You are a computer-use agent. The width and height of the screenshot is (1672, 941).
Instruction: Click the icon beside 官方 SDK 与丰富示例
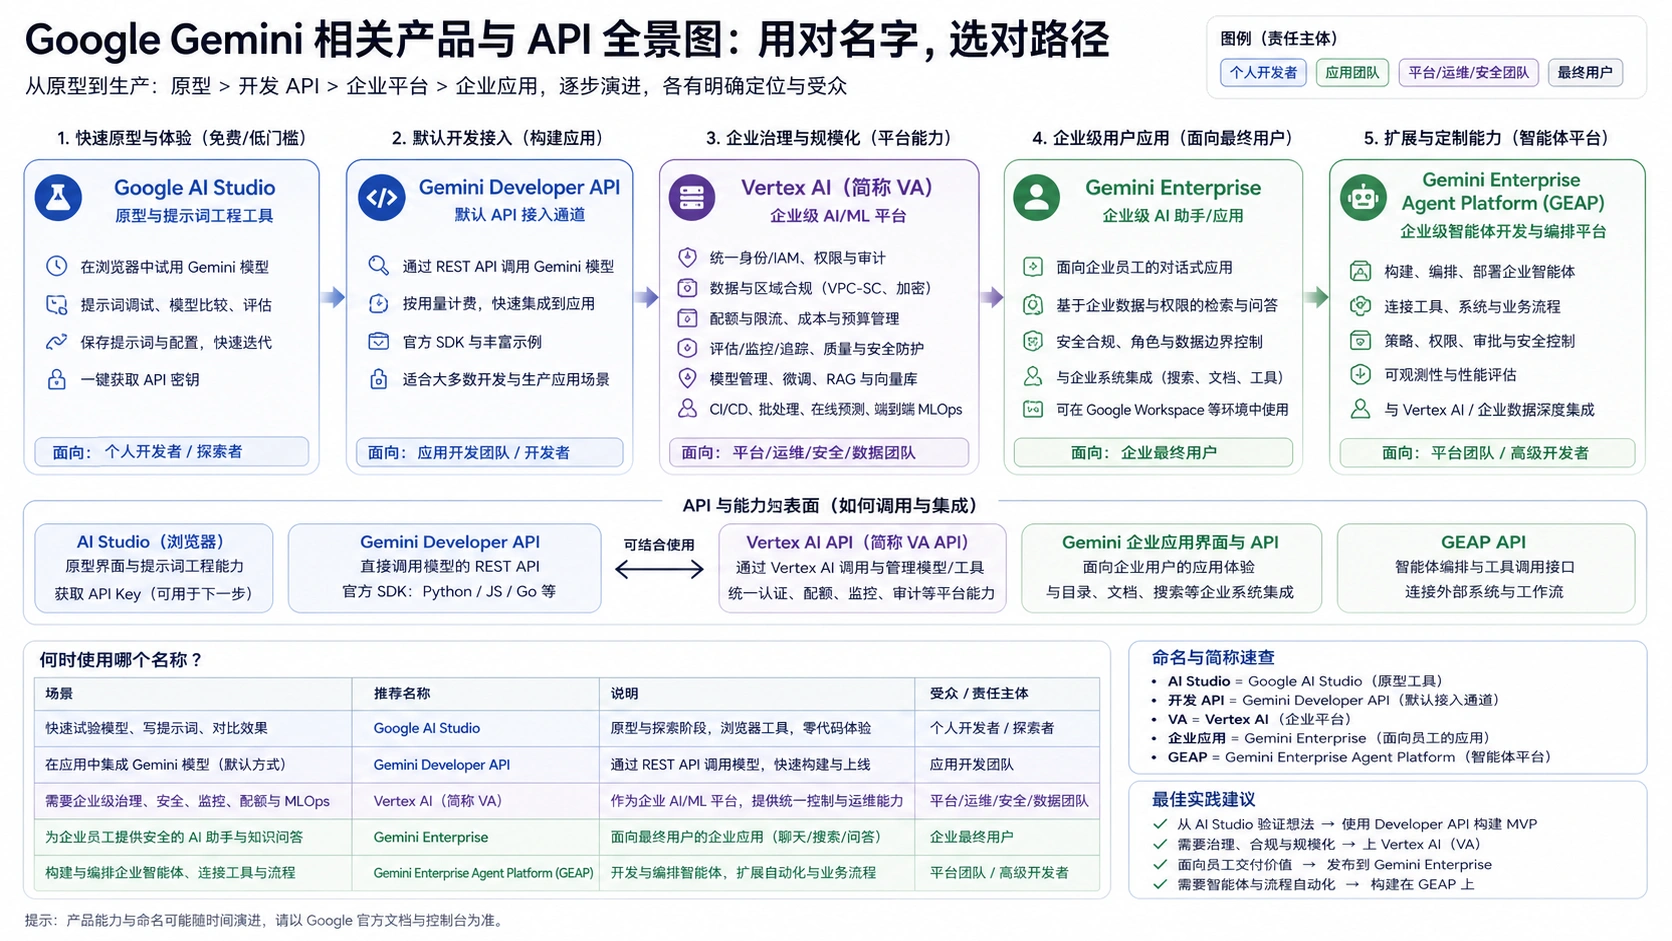378,341
